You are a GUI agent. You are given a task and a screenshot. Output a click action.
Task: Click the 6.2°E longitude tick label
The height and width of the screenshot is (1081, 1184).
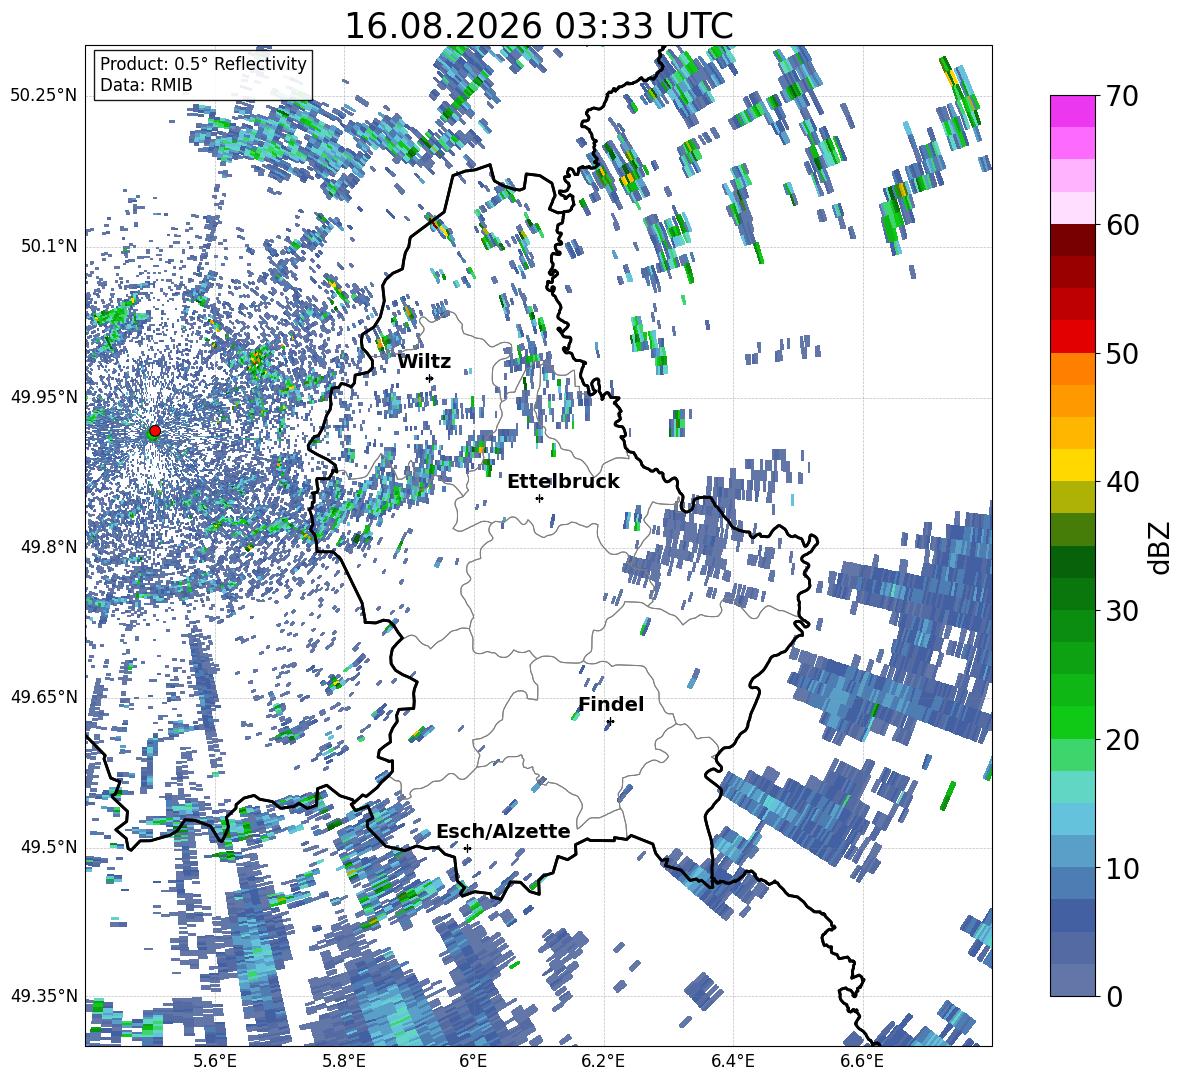[603, 1061]
